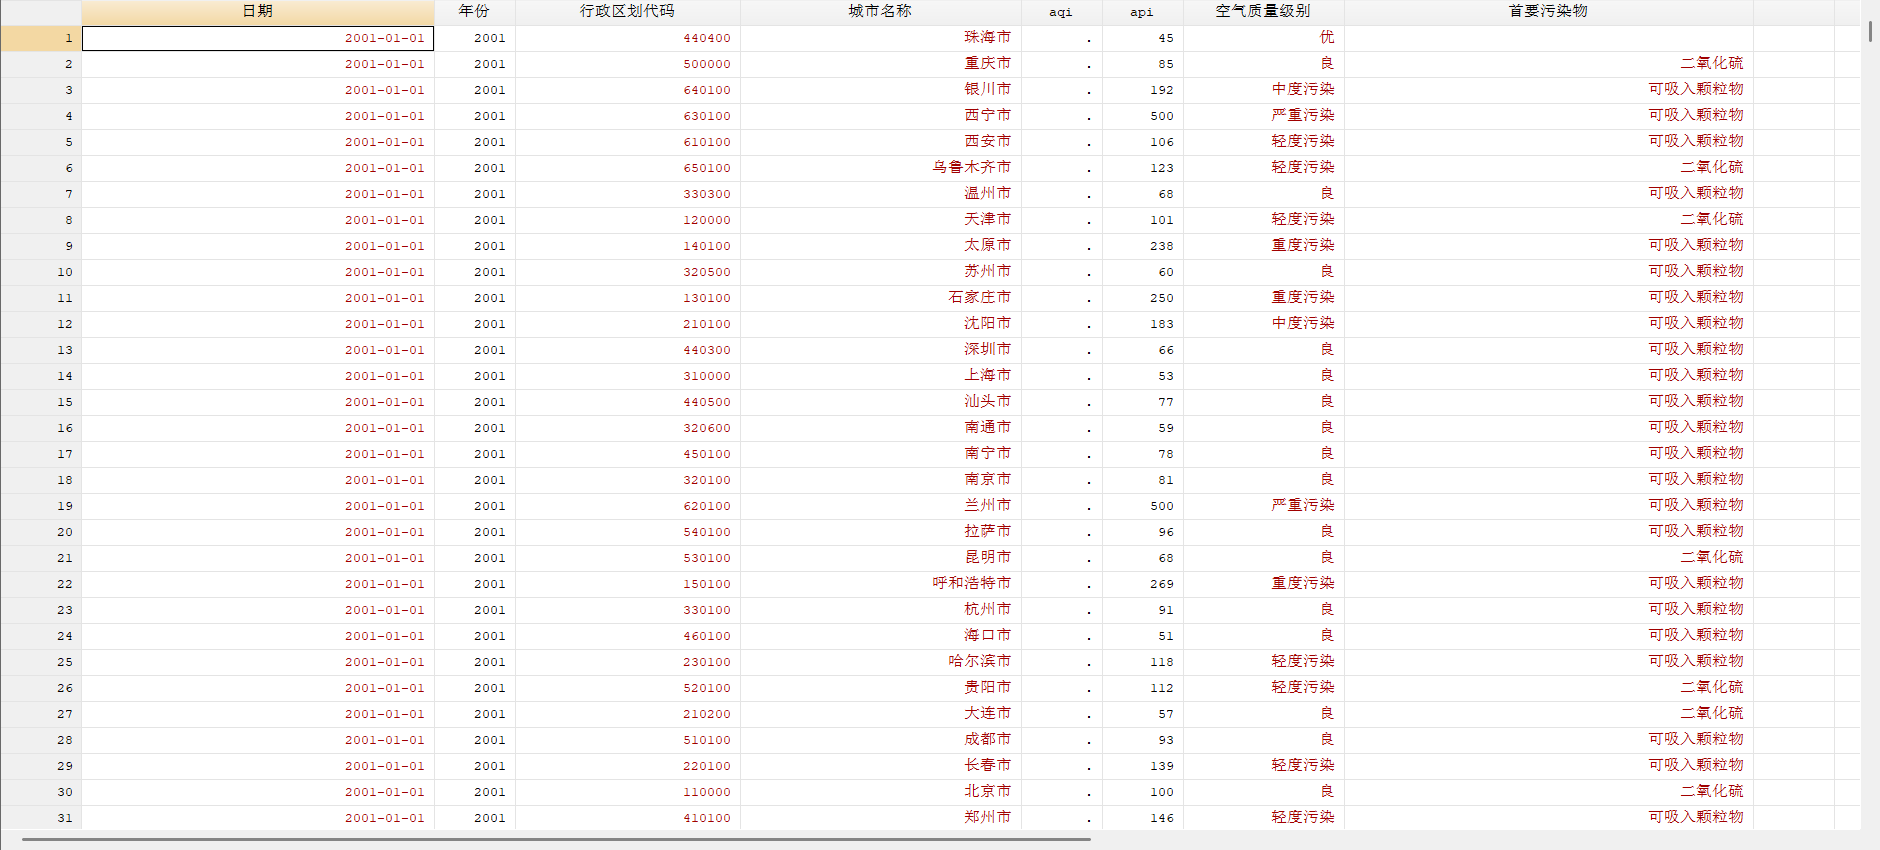Select city cell 哈尔滨市
This screenshot has height=850, width=1880.
tap(880, 662)
